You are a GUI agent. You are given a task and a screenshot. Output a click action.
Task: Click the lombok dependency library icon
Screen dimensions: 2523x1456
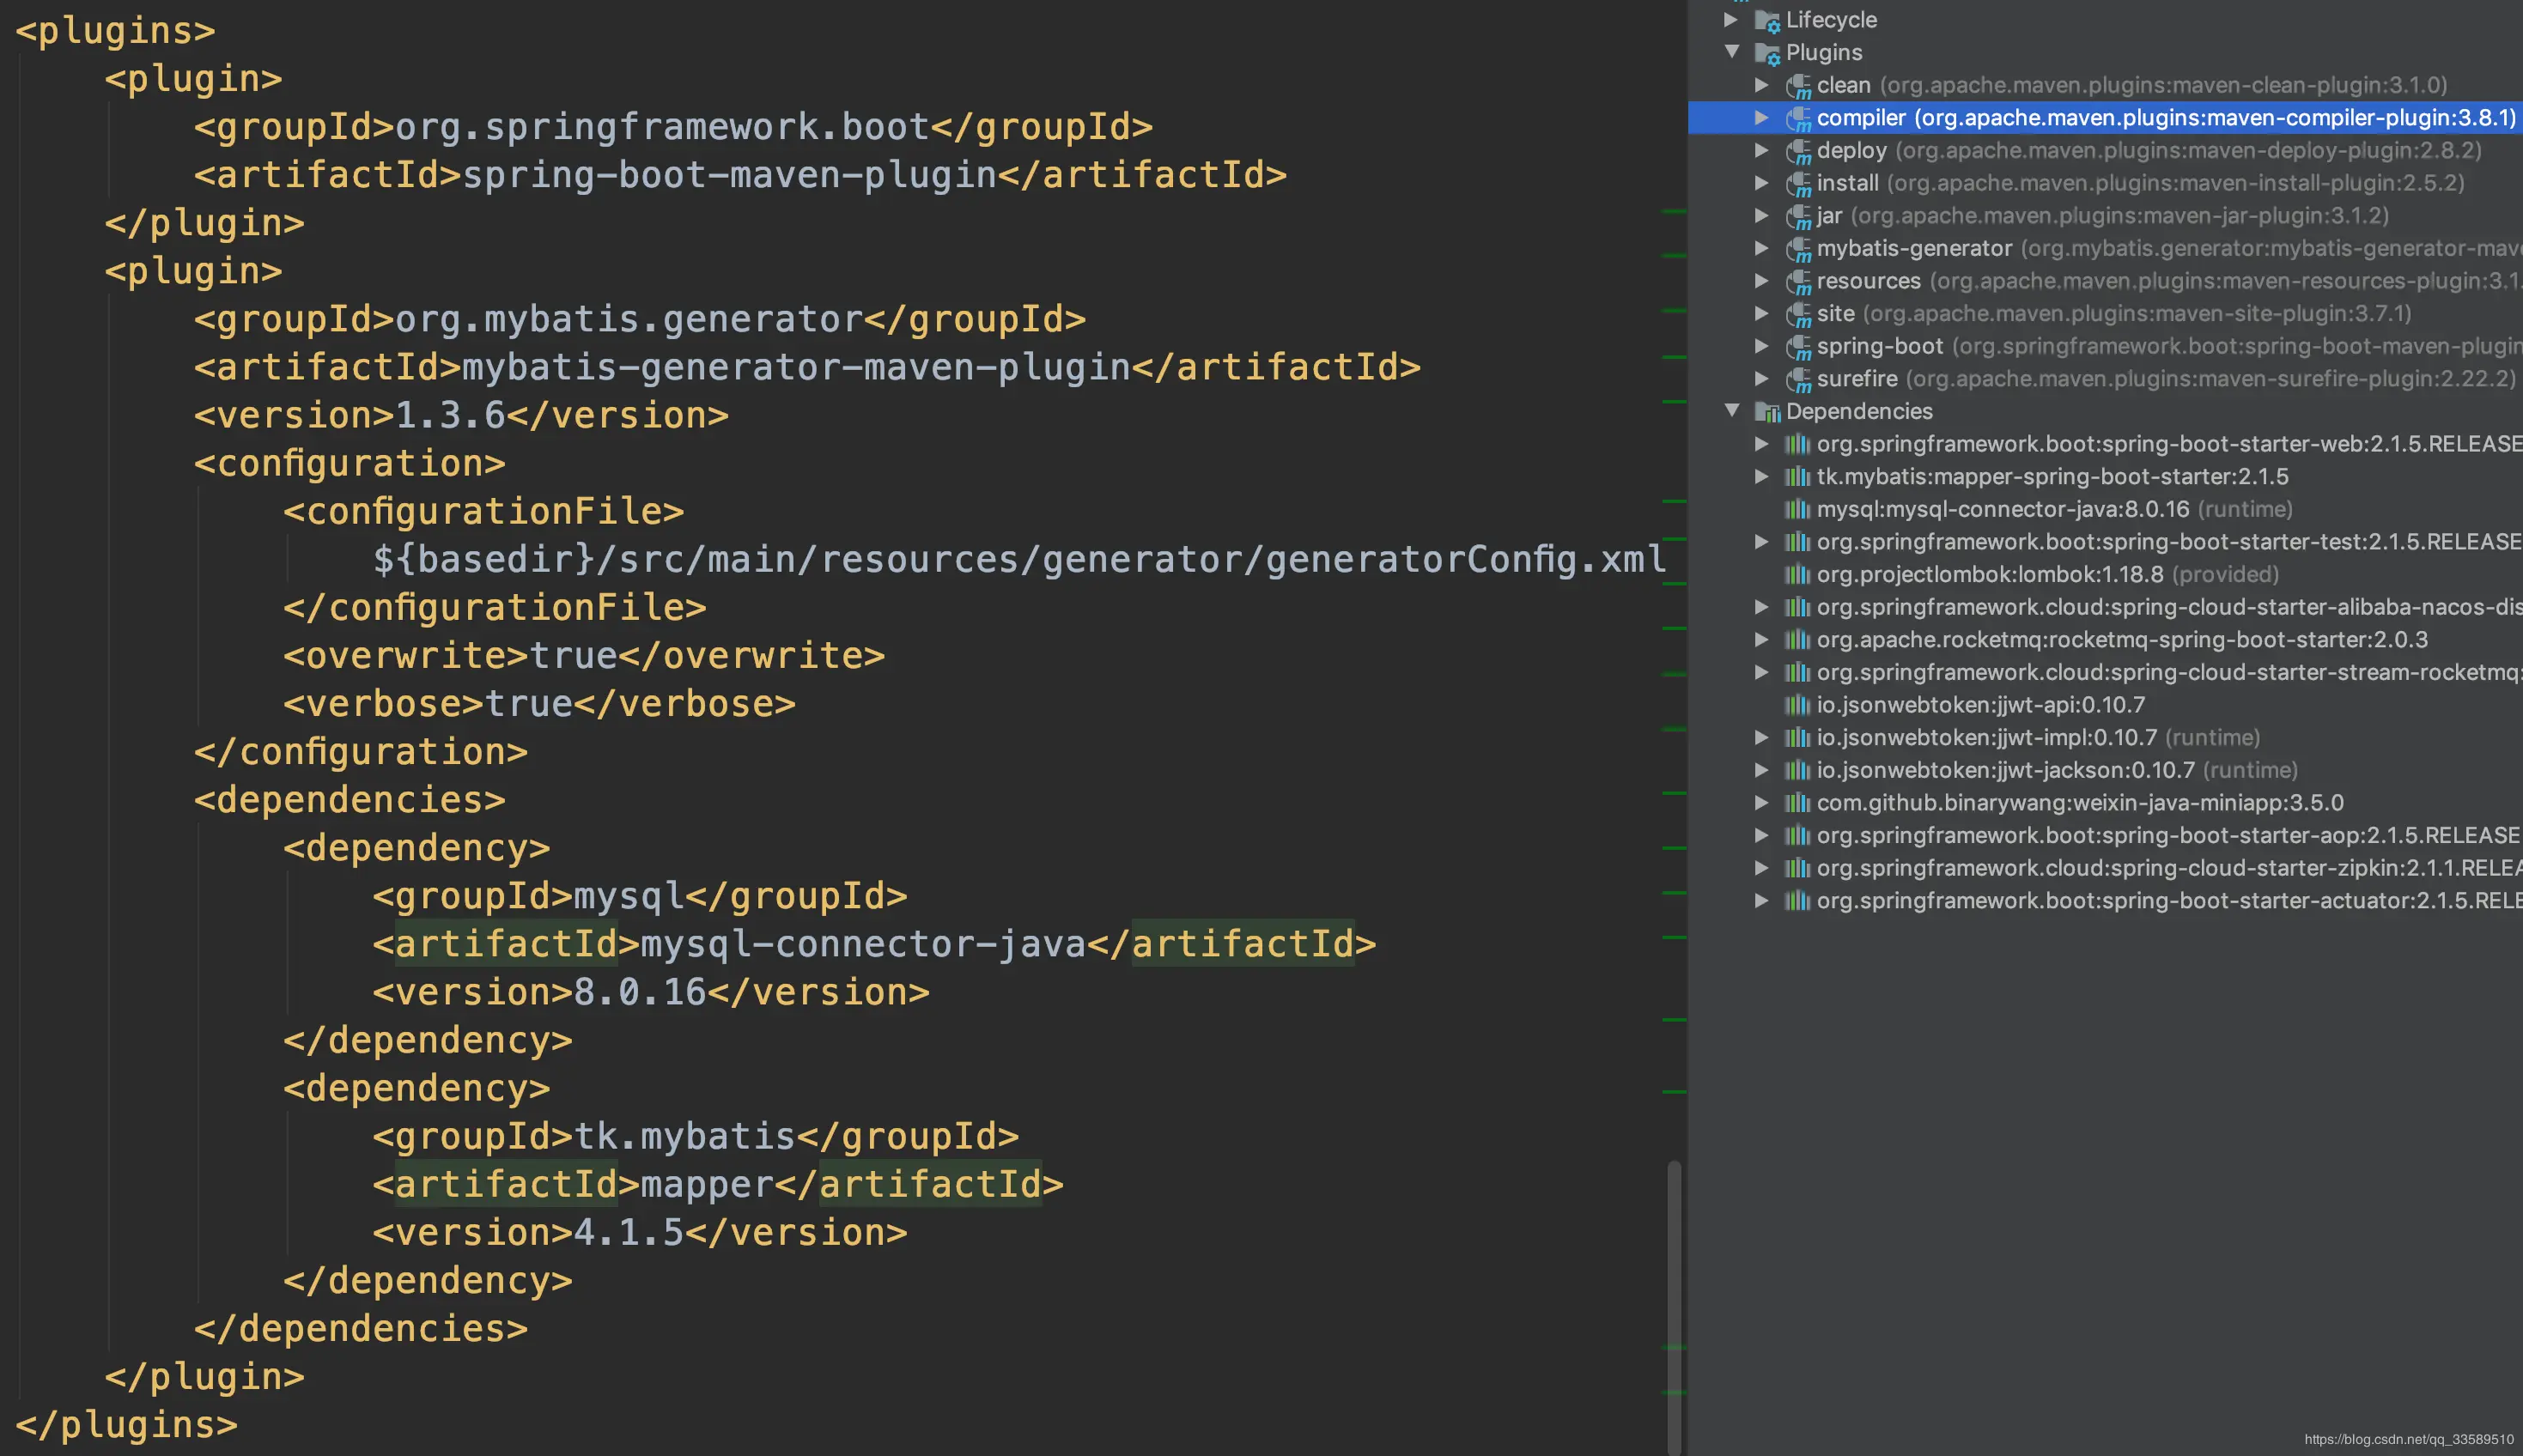point(1797,575)
